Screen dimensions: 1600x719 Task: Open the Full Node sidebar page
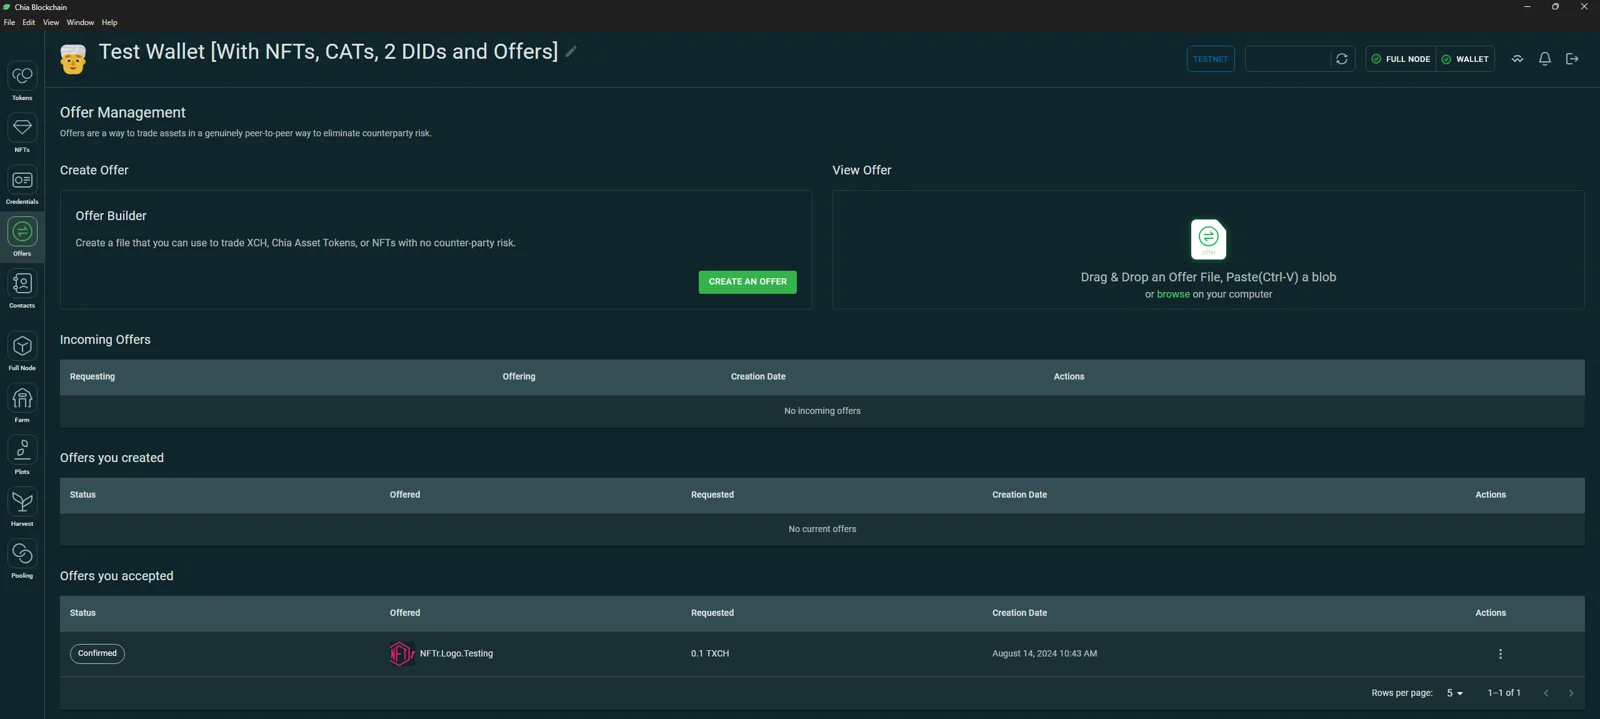click(x=22, y=352)
